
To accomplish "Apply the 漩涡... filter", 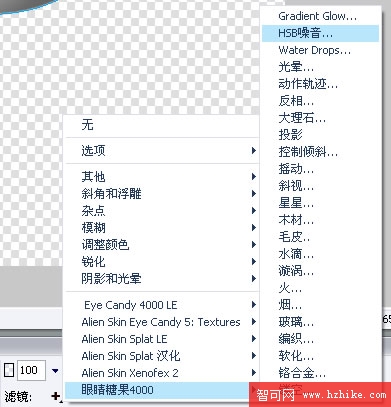I will [320, 271].
